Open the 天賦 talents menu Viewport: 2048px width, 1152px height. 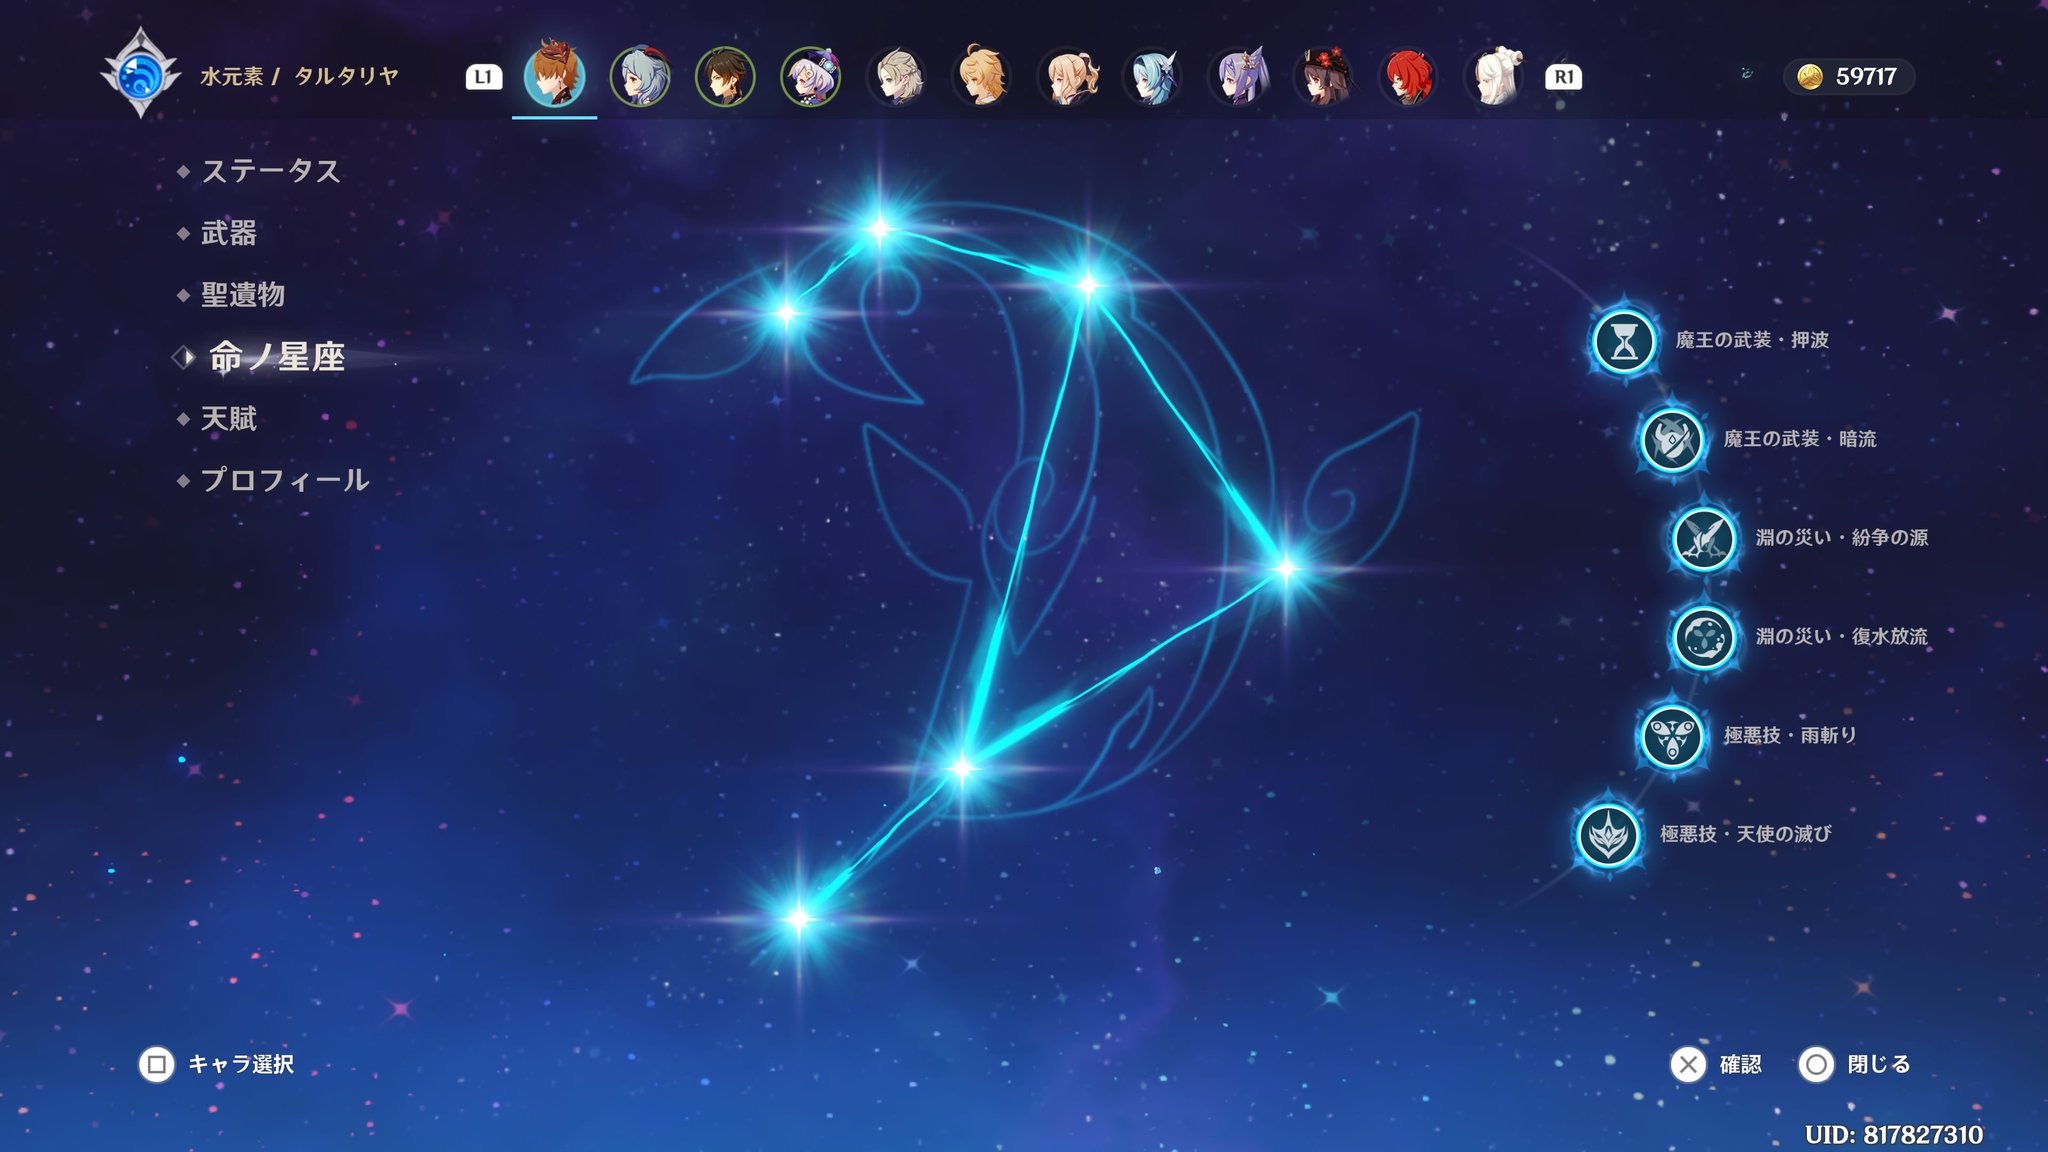pyautogui.click(x=229, y=418)
